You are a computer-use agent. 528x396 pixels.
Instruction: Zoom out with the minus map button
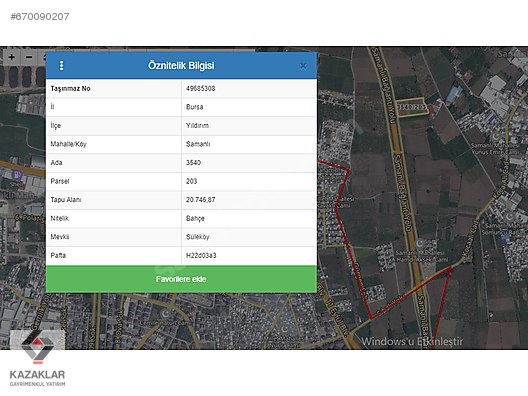pos(29,57)
